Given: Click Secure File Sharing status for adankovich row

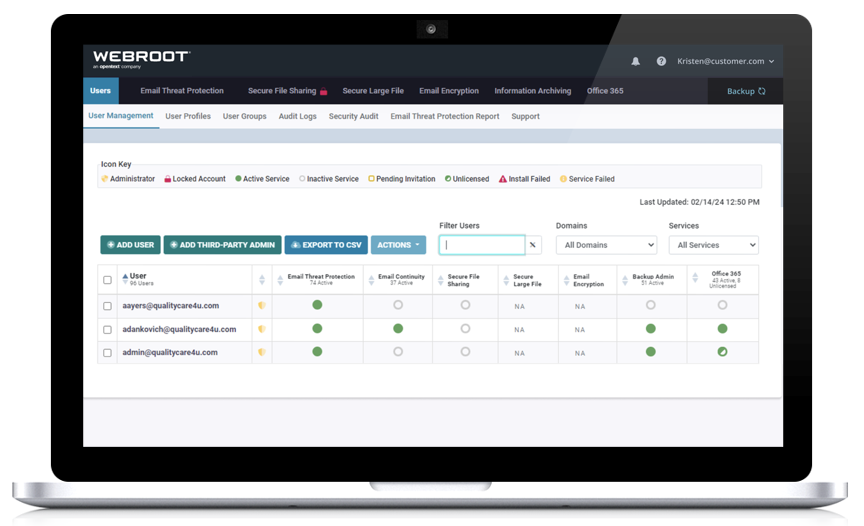Looking at the screenshot, I should [465, 328].
